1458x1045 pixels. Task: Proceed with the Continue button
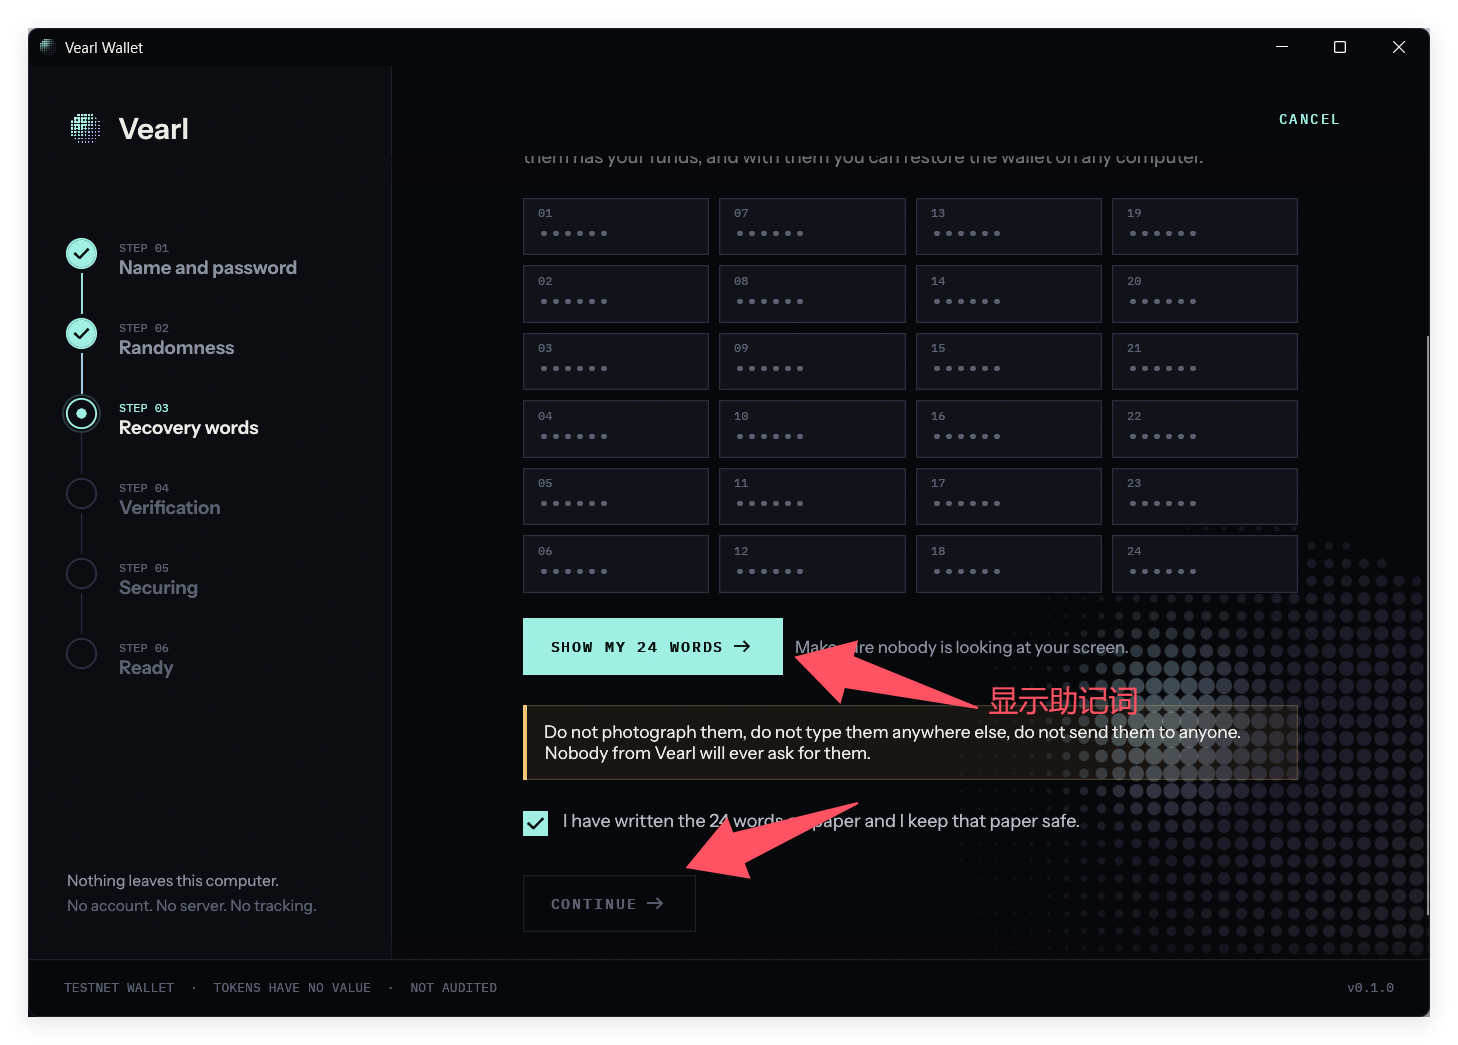pos(609,904)
